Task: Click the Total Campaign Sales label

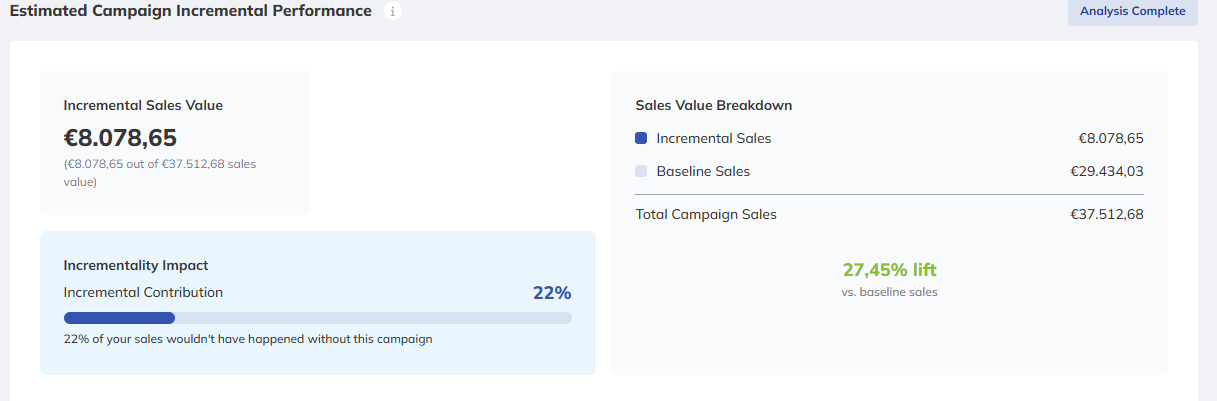Action: click(x=706, y=214)
